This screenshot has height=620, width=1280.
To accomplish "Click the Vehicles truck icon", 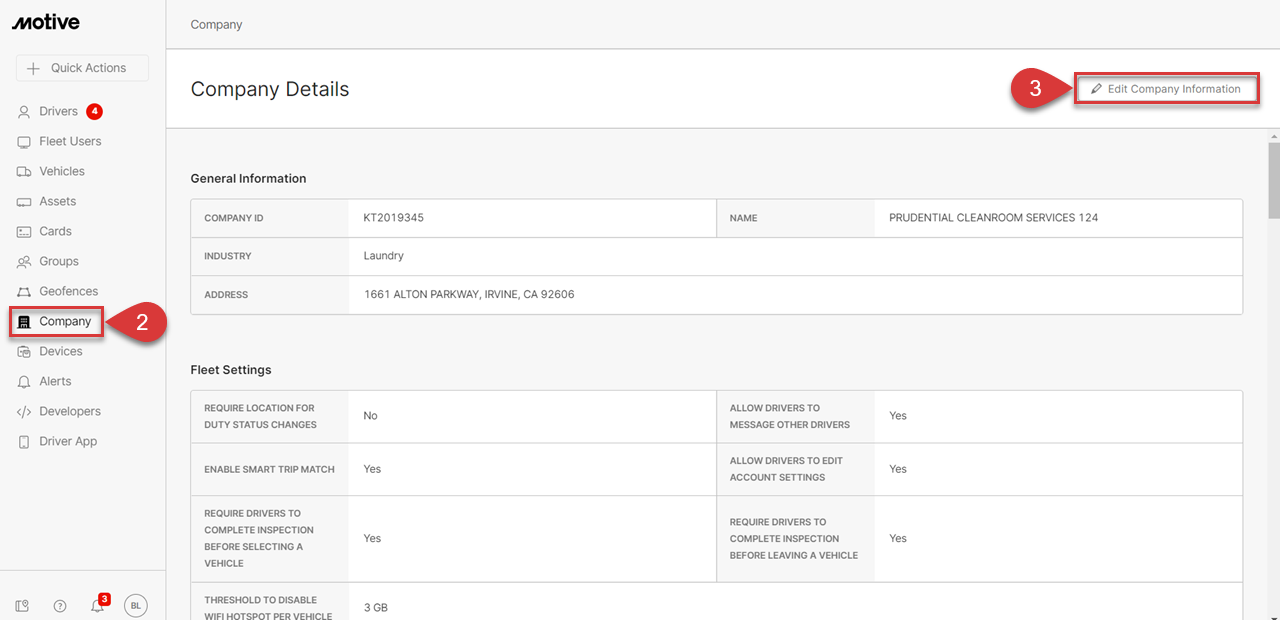I will [24, 172].
